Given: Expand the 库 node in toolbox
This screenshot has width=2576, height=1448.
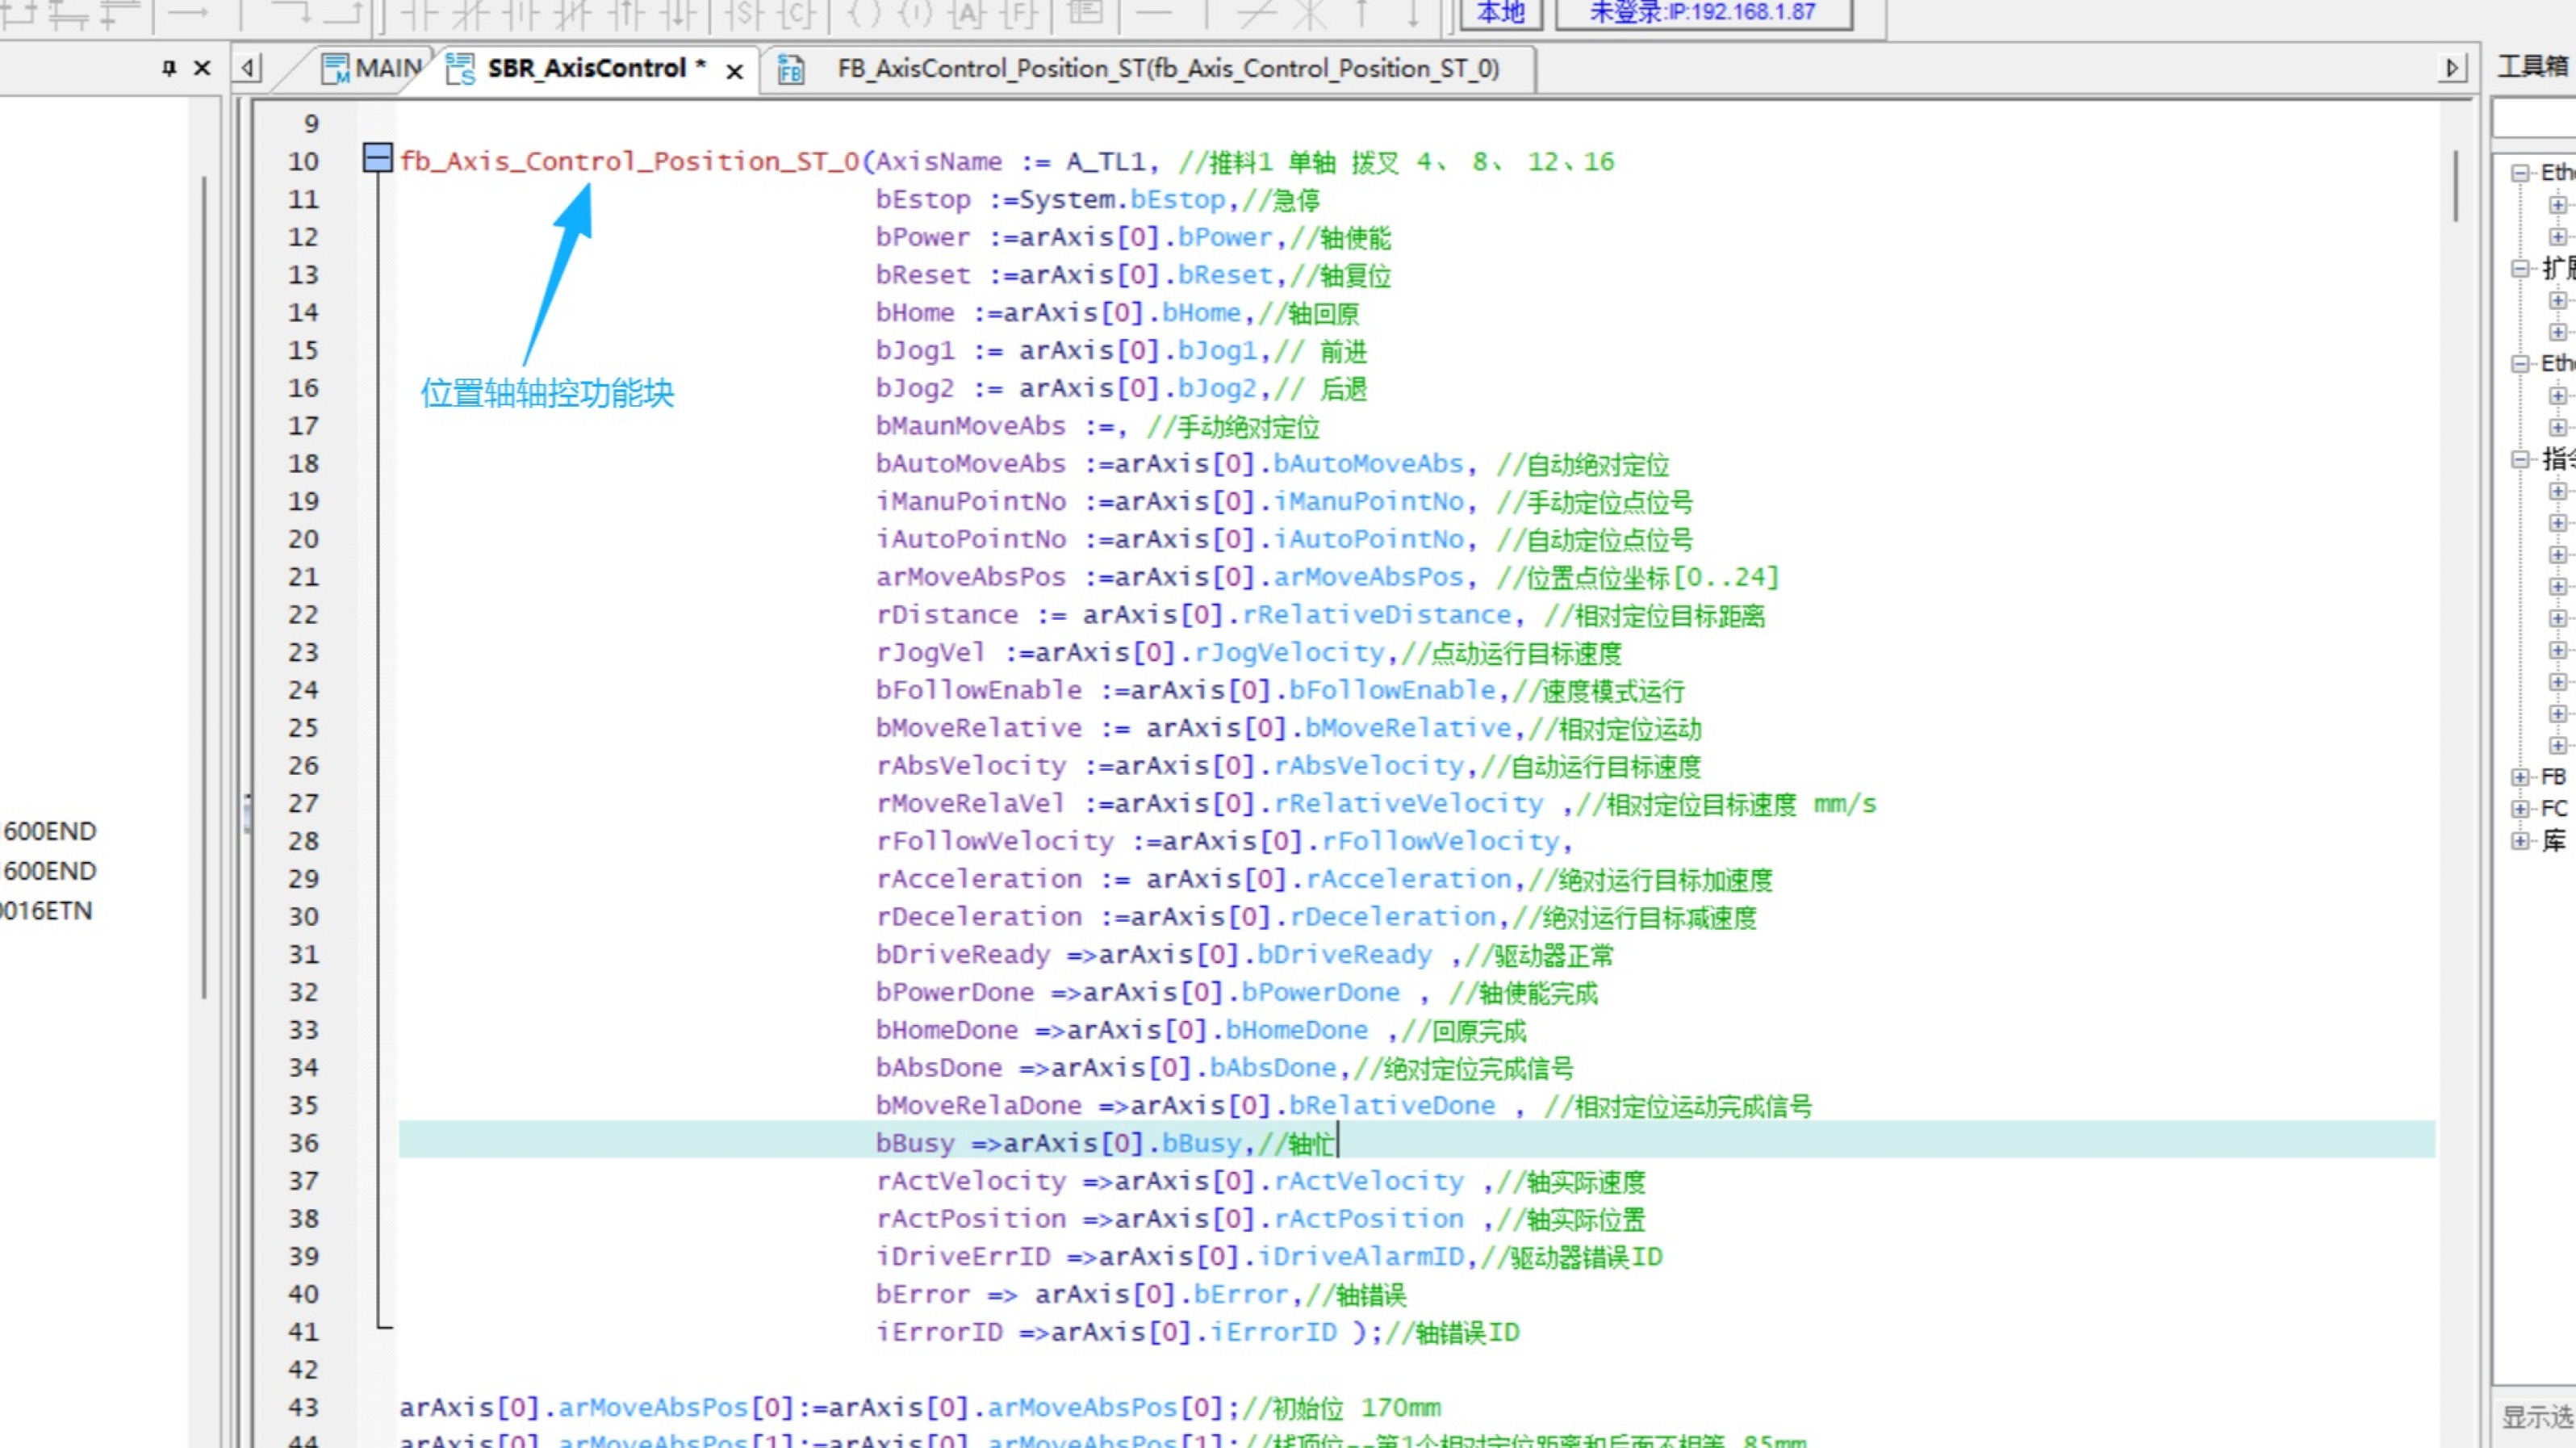Looking at the screenshot, I should pyautogui.click(x=2519, y=841).
